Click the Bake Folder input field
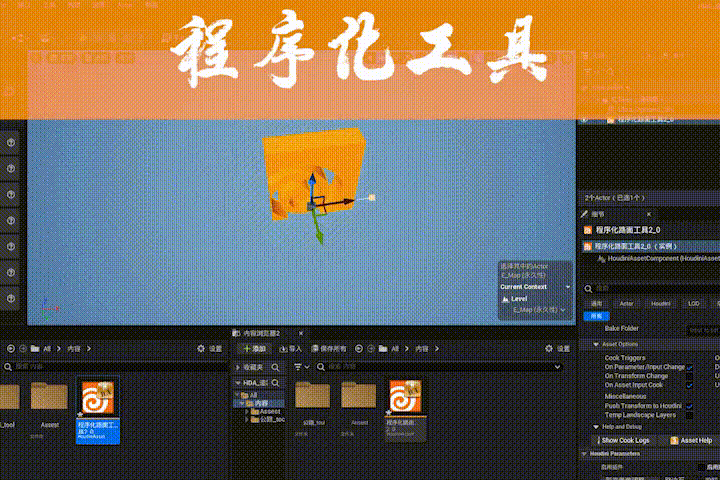Image resolution: width=720 pixels, height=480 pixels. tap(703, 329)
